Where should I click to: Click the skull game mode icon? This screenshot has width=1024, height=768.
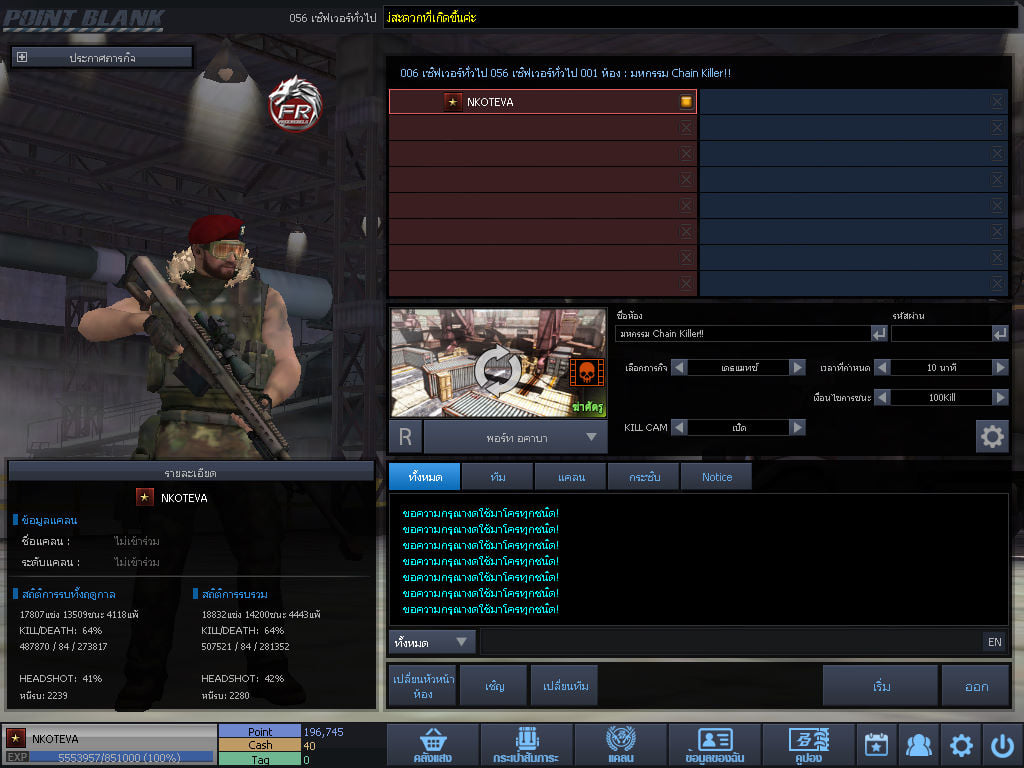pos(586,372)
